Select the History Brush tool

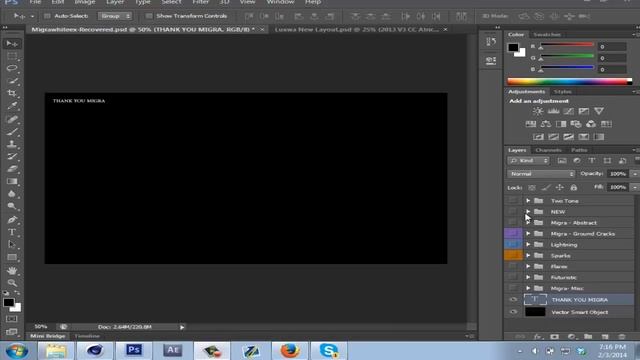tap(12, 156)
